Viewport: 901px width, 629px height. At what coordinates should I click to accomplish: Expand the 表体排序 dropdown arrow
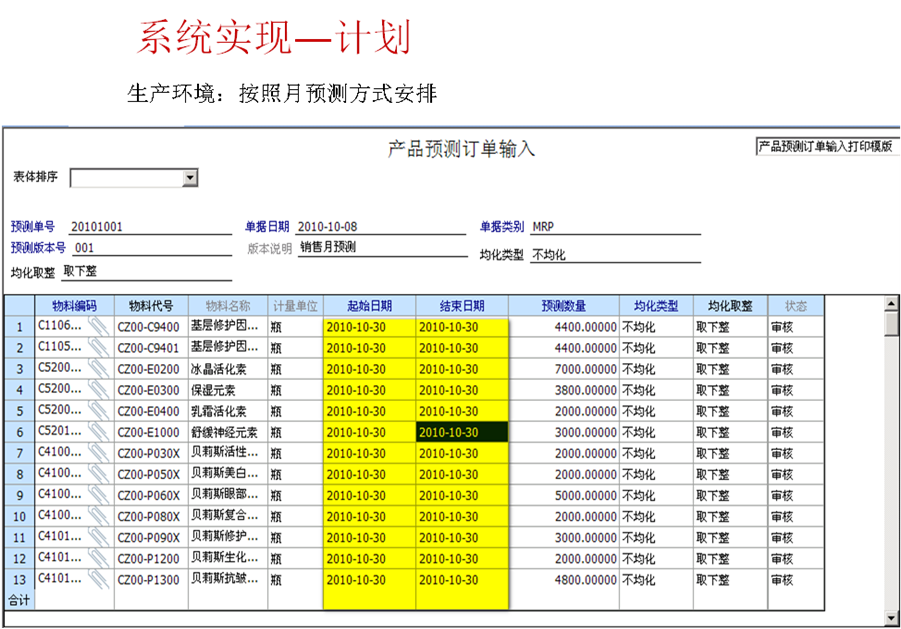[x=190, y=178]
